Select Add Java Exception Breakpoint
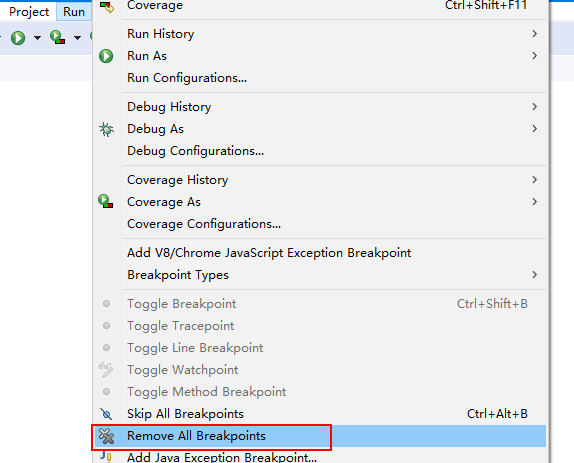574x463 pixels. pos(320,456)
